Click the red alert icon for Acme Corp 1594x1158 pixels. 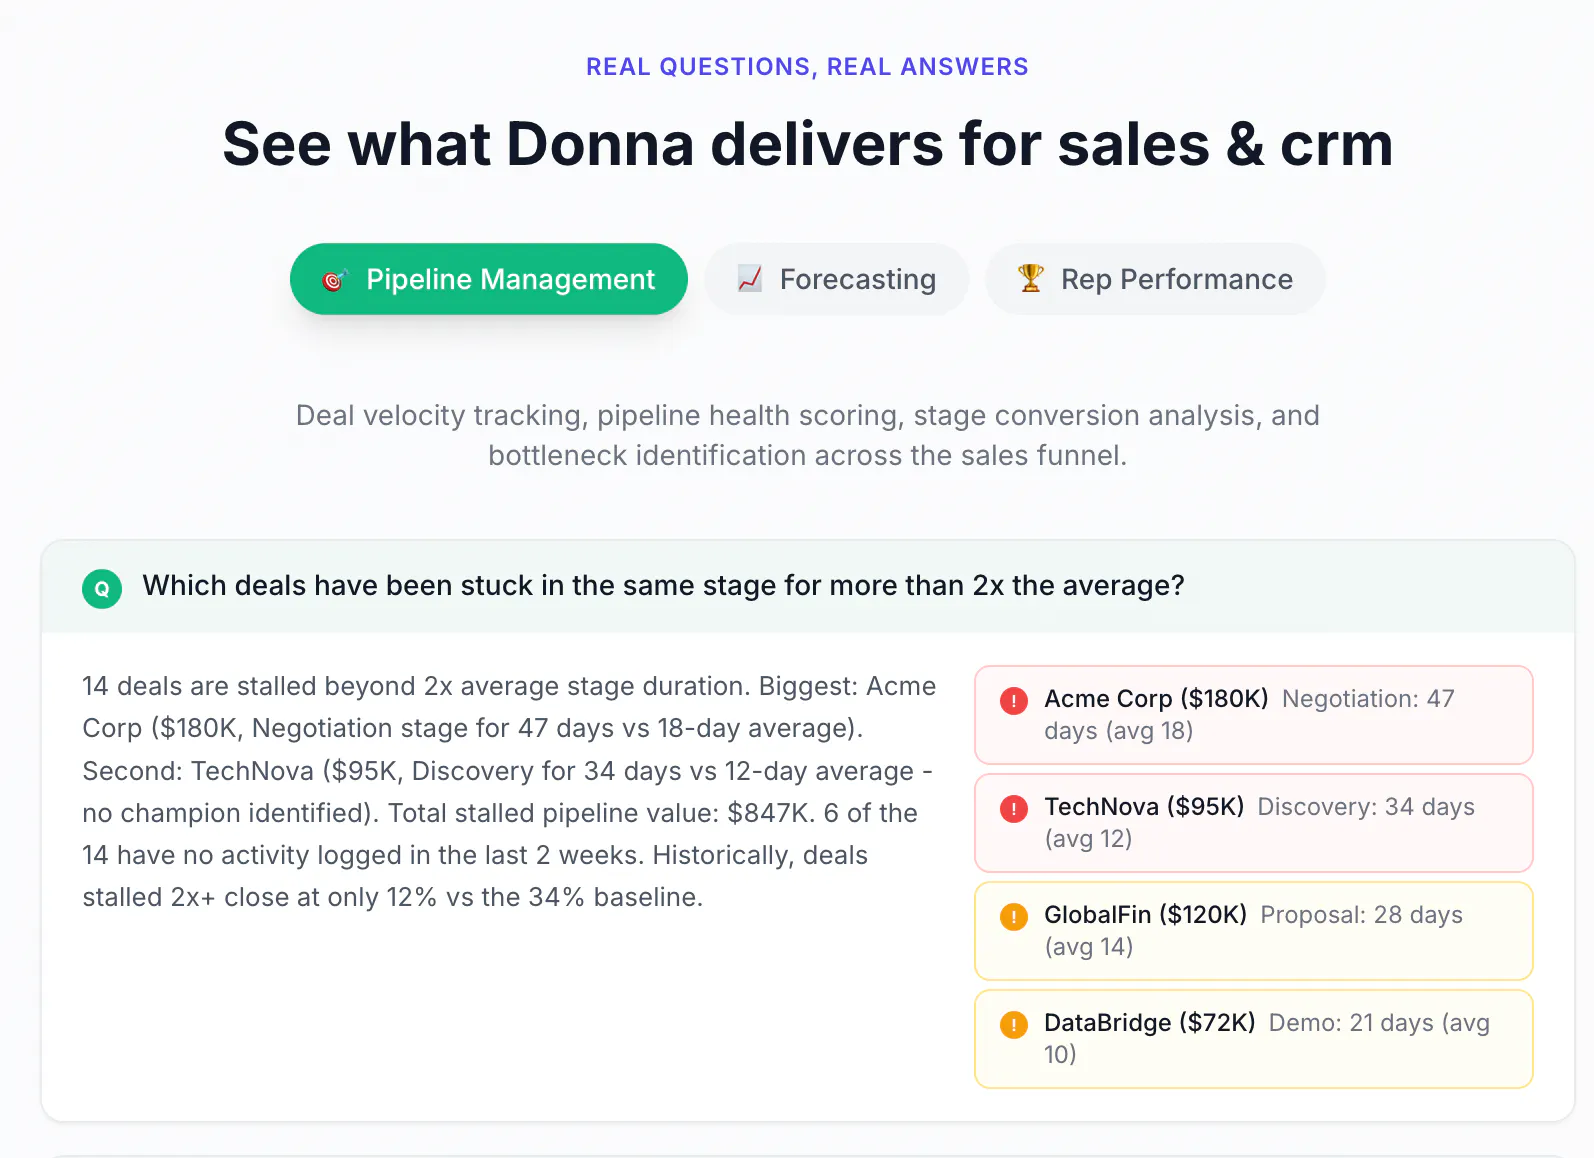click(1014, 700)
